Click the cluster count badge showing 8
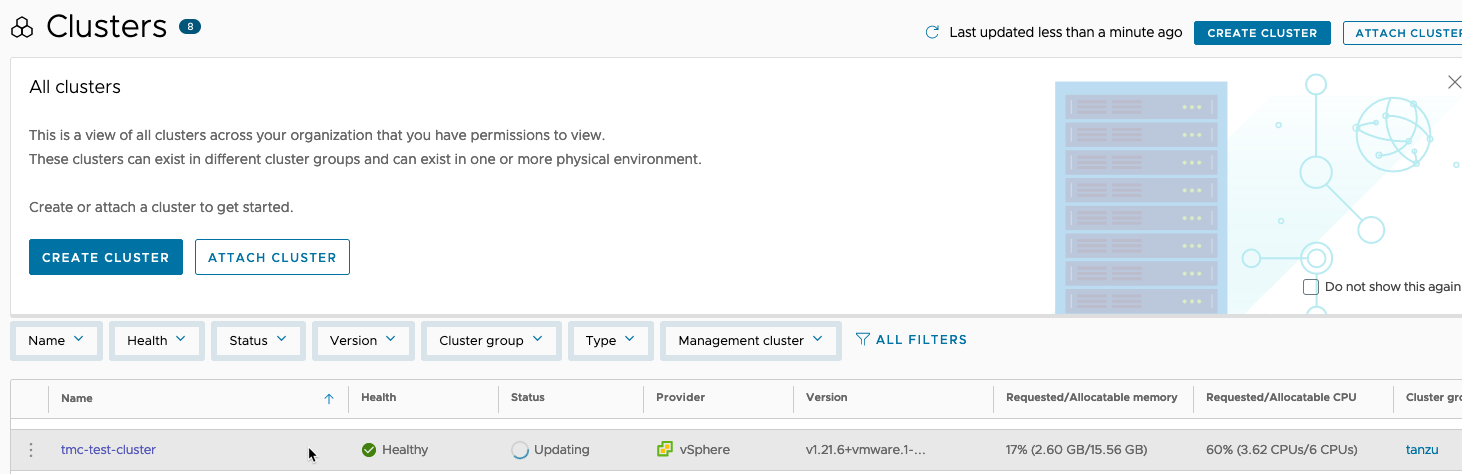The height and width of the screenshot is (474, 1462). 190,27
